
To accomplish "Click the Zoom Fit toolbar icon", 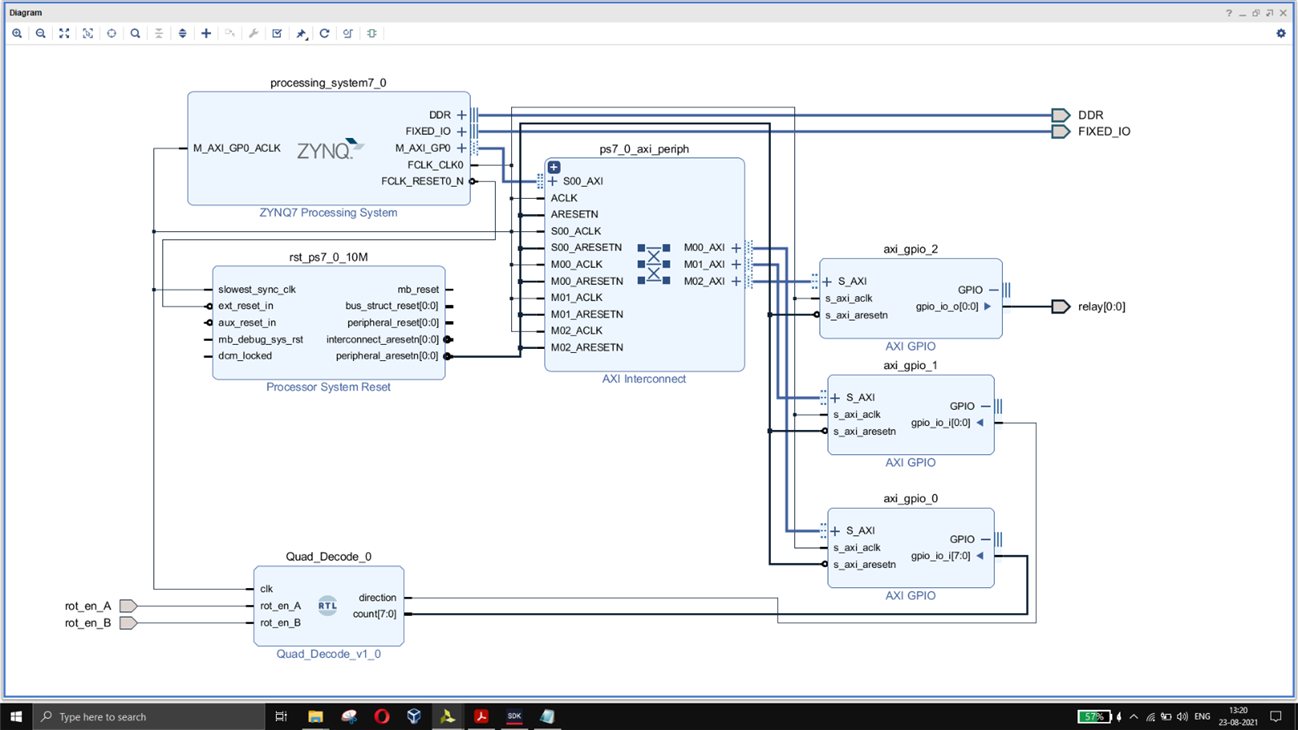I will [64, 33].
